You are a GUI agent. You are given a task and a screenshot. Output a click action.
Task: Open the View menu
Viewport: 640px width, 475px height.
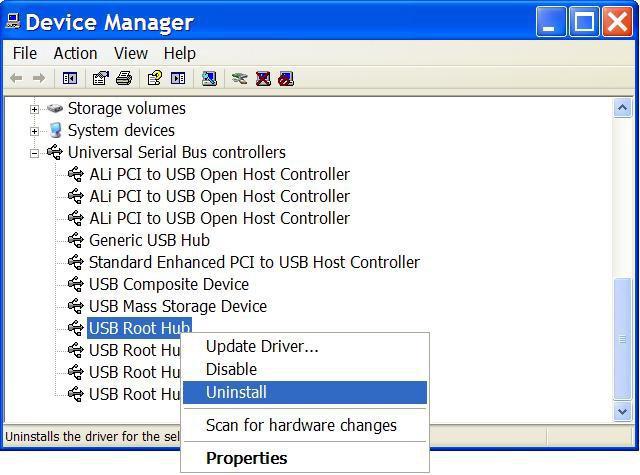coord(131,53)
